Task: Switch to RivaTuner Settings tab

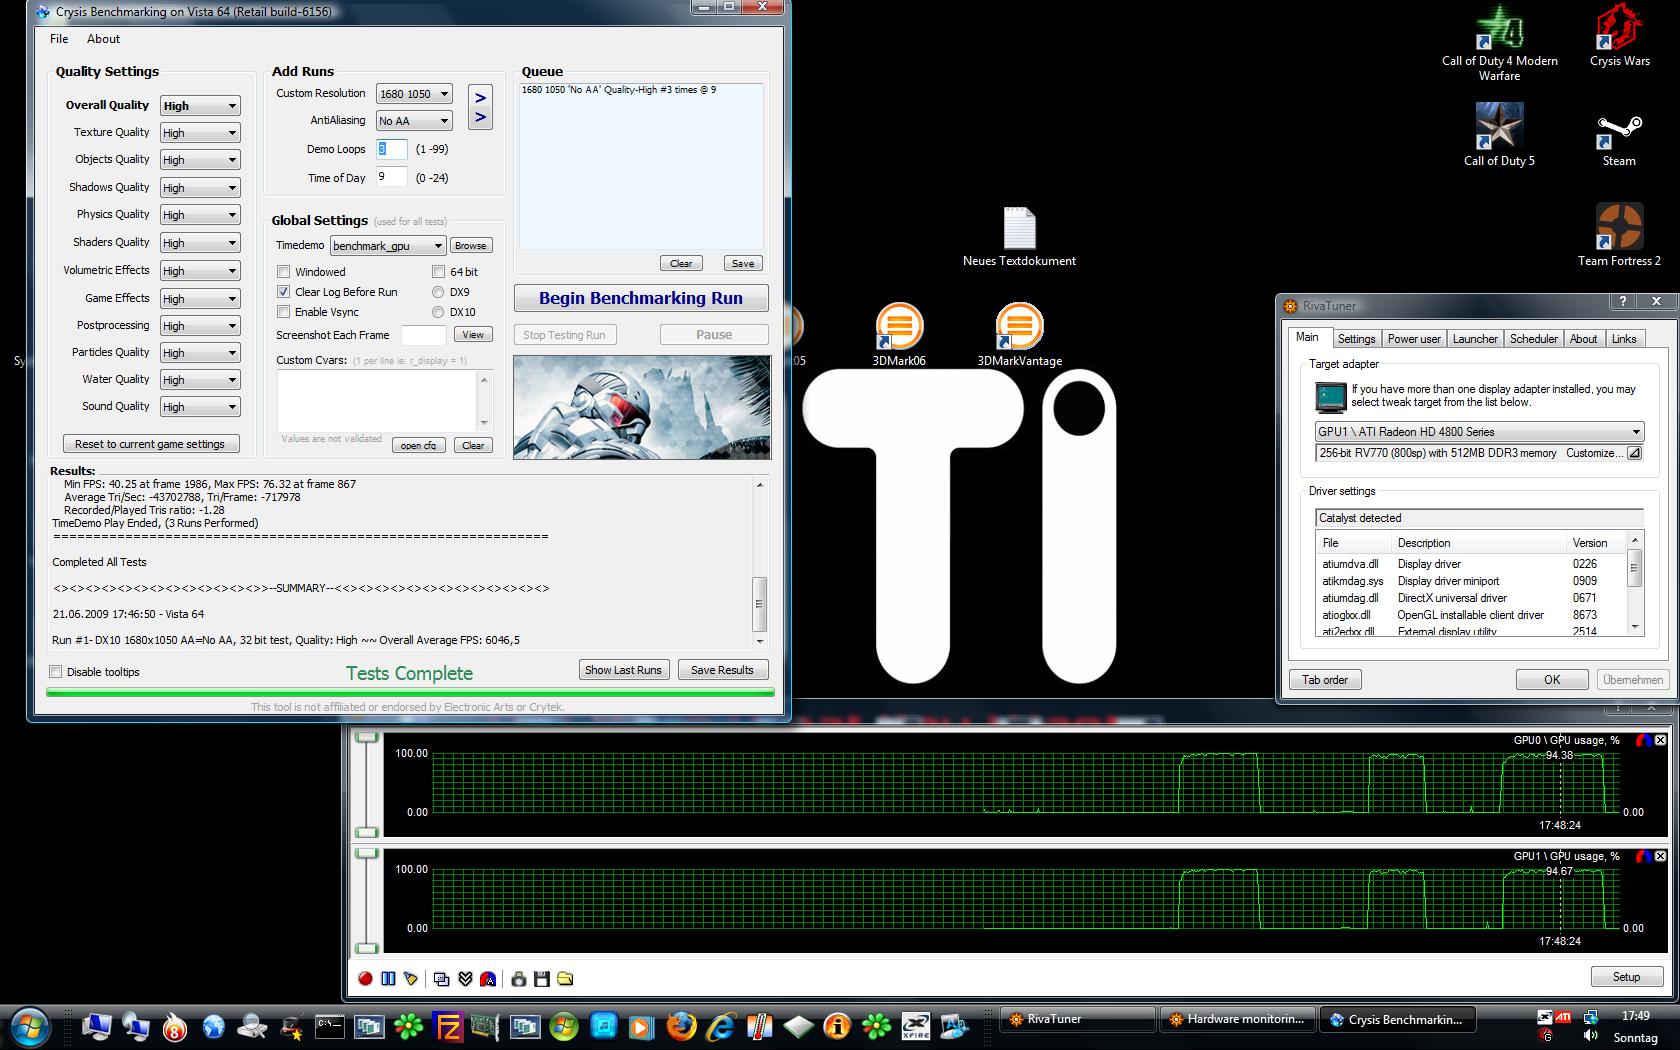Action: click(1356, 339)
